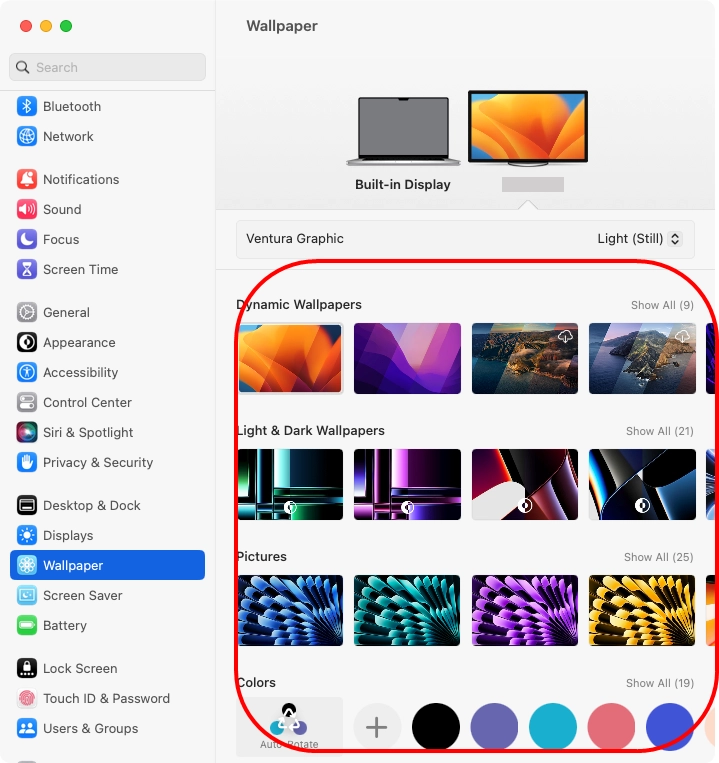Choose the black color swatch
This screenshot has width=719, height=763.
pyautogui.click(x=435, y=727)
